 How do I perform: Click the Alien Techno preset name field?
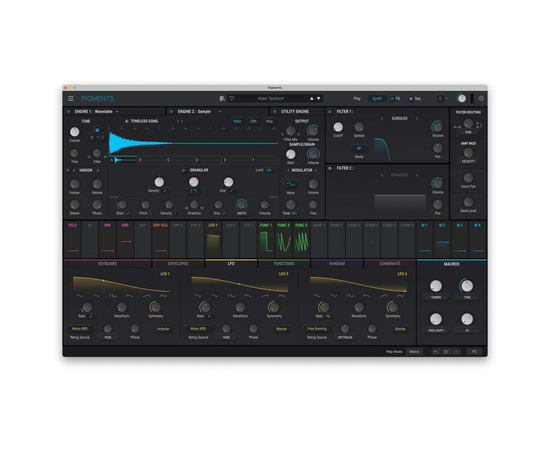[x=271, y=99]
